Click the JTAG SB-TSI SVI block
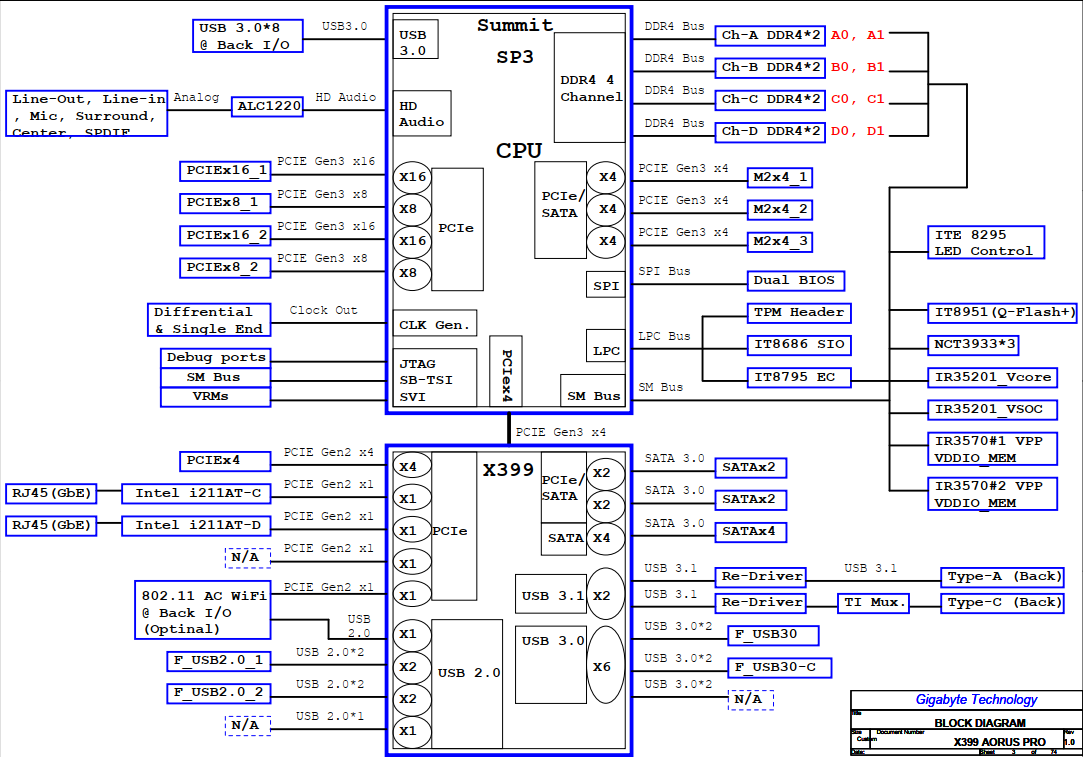Image resolution: width=1083 pixels, height=757 pixels. pyautogui.click(x=434, y=378)
